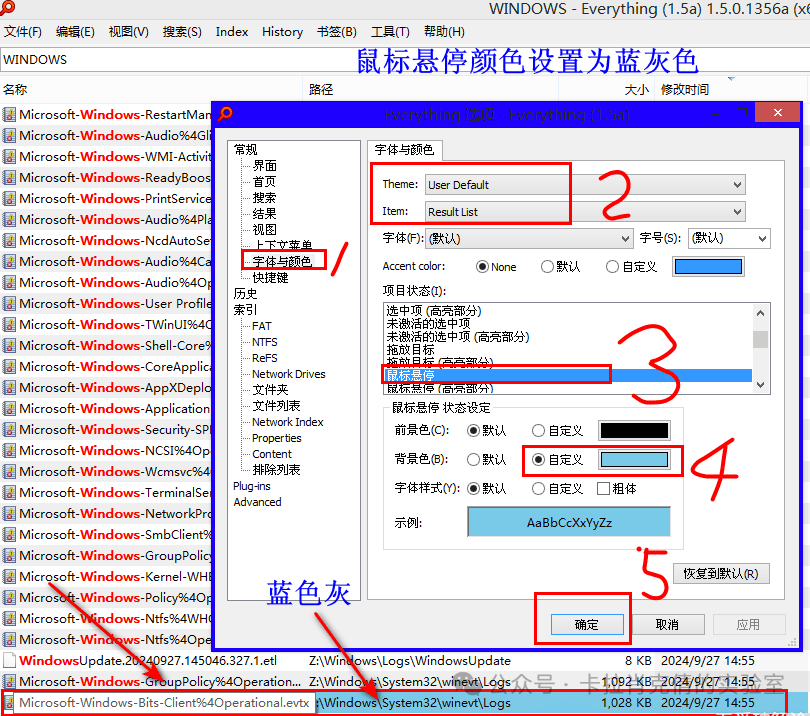Click the file icon beside Microsoft-Windows-RestartMan entry
Screen dimensions: 810x716
click(9, 115)
